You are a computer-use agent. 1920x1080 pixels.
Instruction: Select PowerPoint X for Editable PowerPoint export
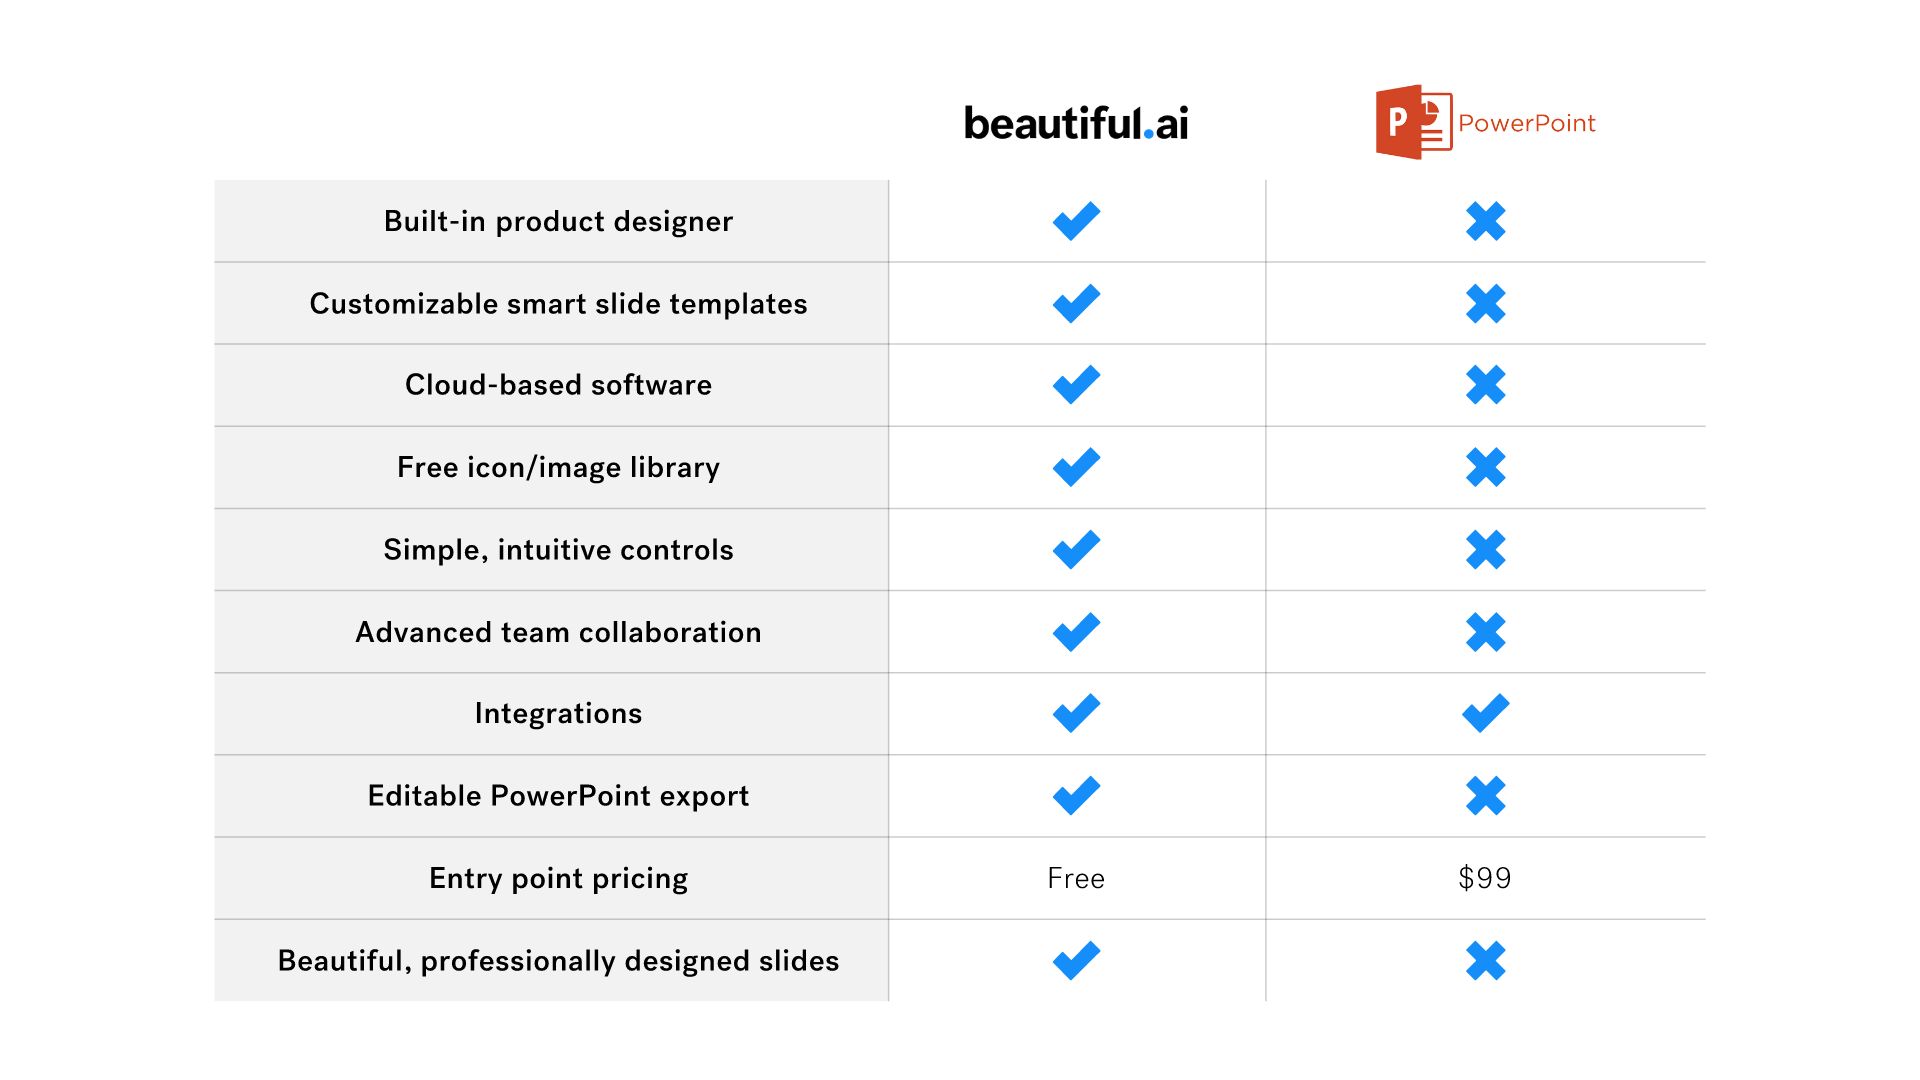[x=1485, y=795]
